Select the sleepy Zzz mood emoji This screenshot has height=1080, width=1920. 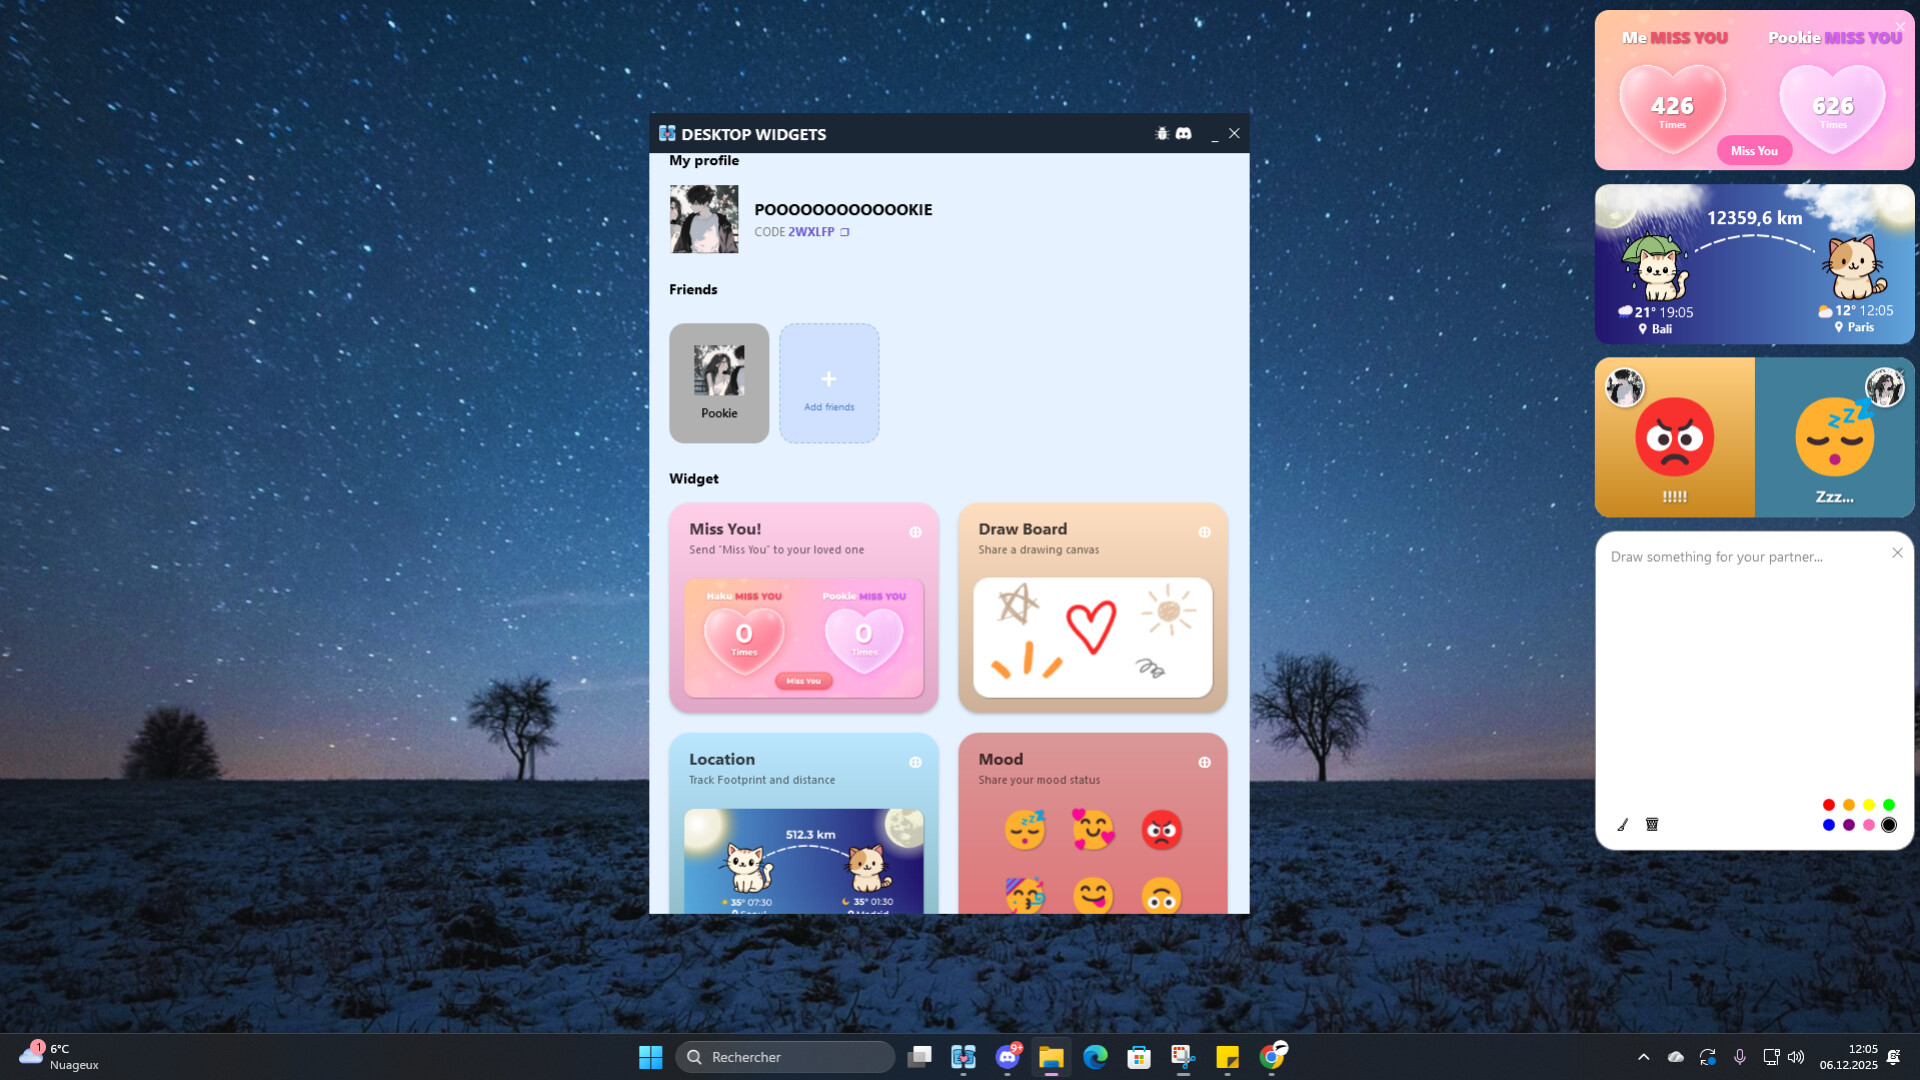point(1027,830)
